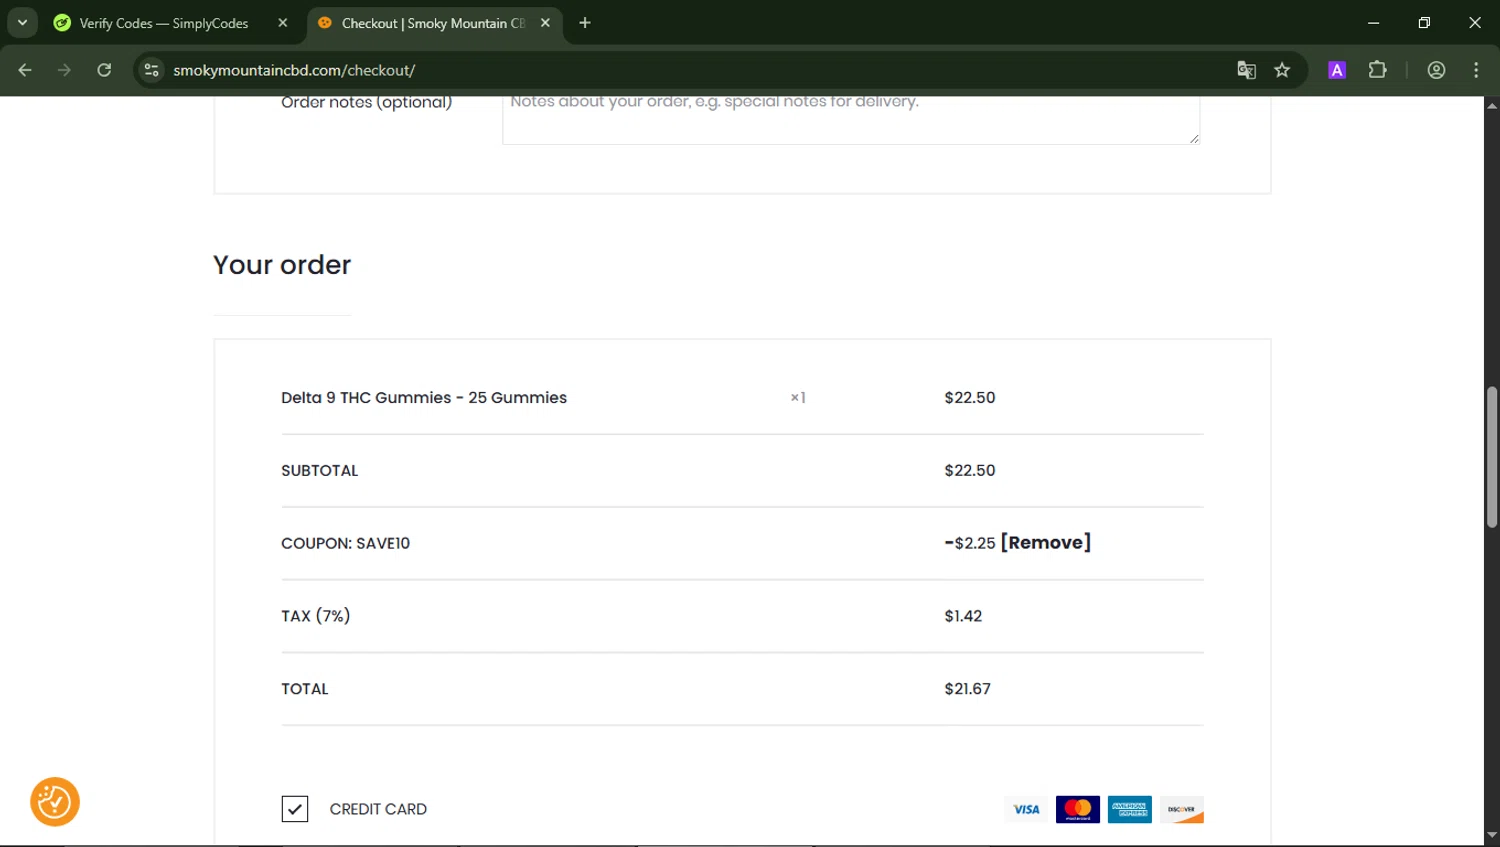
Task: Restore down the browser window
Action: point(1424,23)
